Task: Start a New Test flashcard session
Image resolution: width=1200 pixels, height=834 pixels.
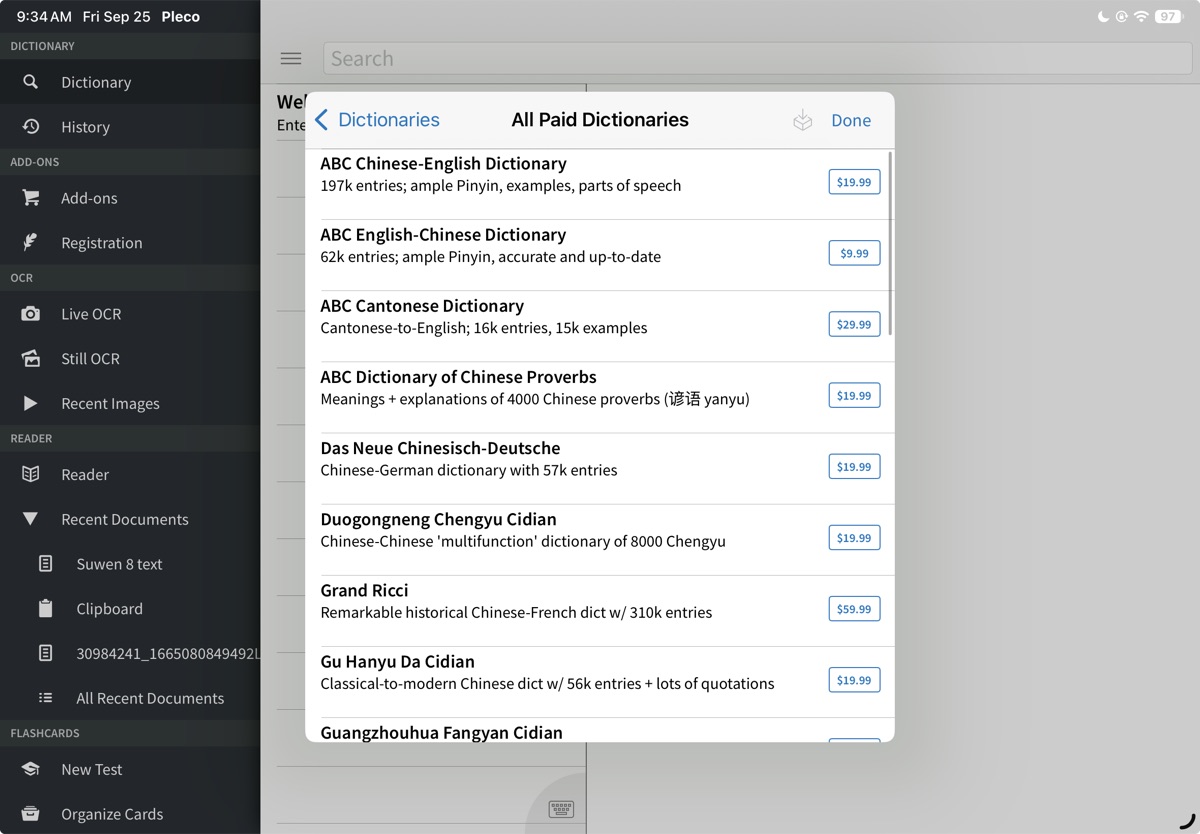Action: 130,769
